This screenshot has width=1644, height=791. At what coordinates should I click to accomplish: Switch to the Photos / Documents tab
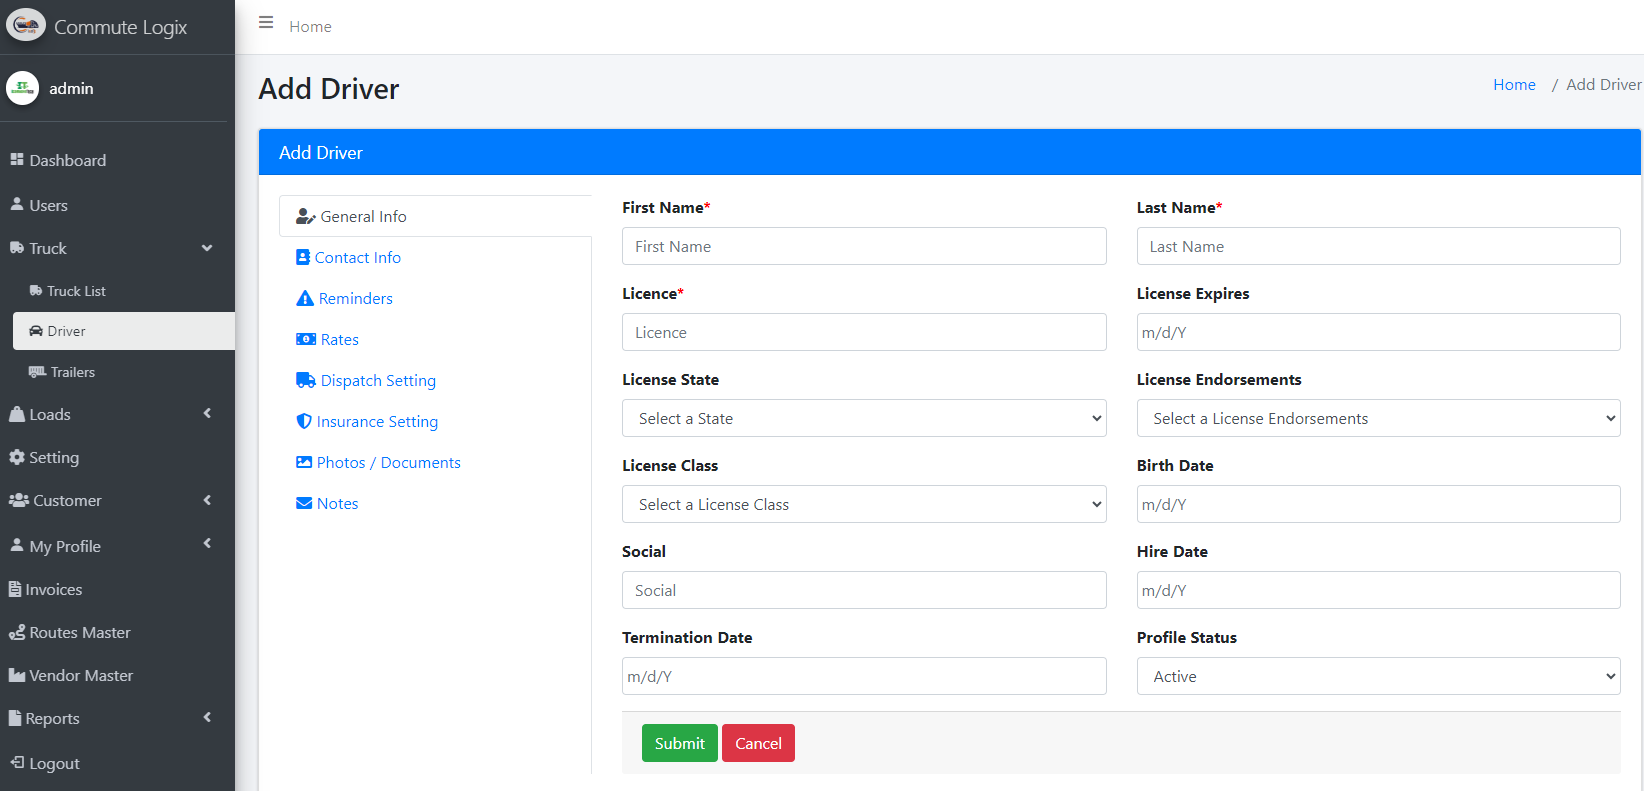coord(388,463)
